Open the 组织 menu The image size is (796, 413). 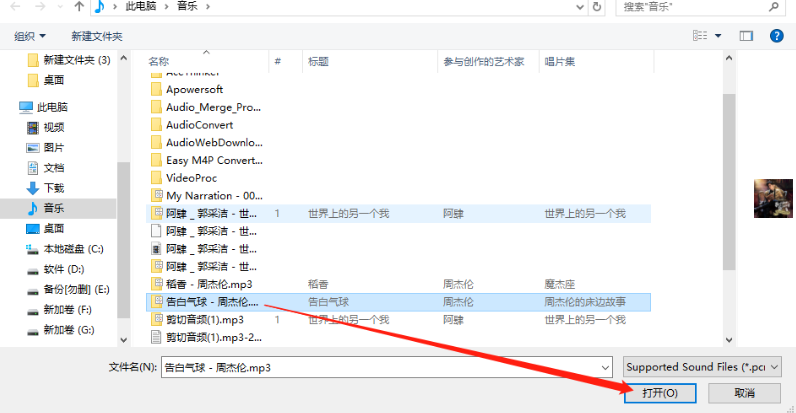coord(29,36)
